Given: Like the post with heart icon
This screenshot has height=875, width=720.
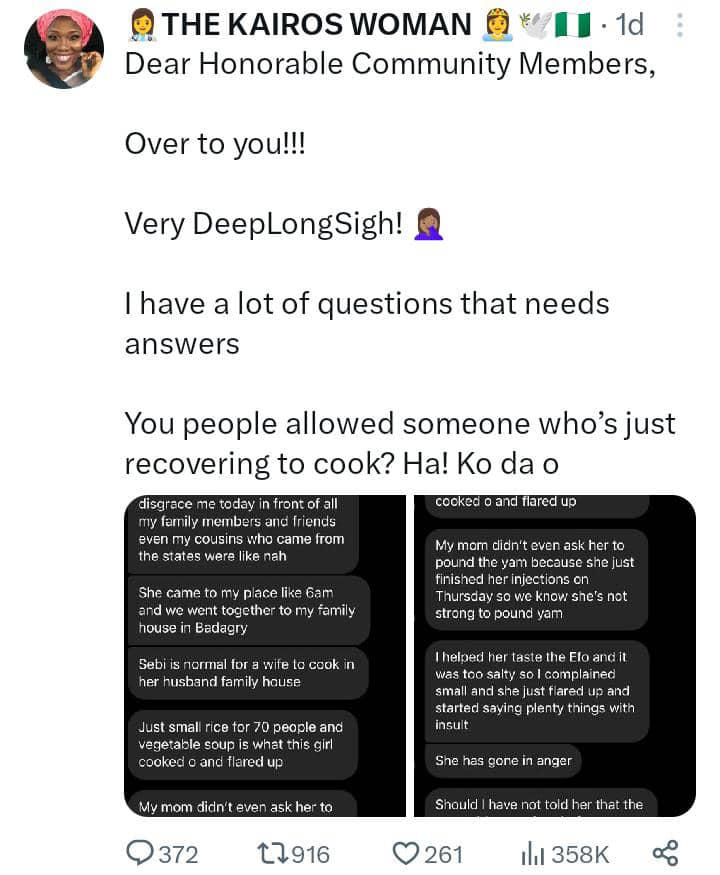Looking at the screenshot, I should click(x=404, y=853).
